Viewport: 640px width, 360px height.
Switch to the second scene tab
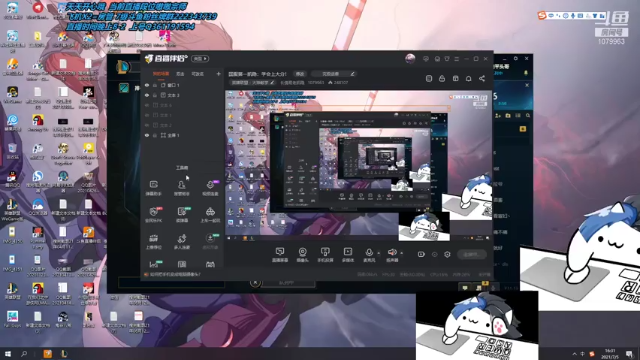pos(180,74)
